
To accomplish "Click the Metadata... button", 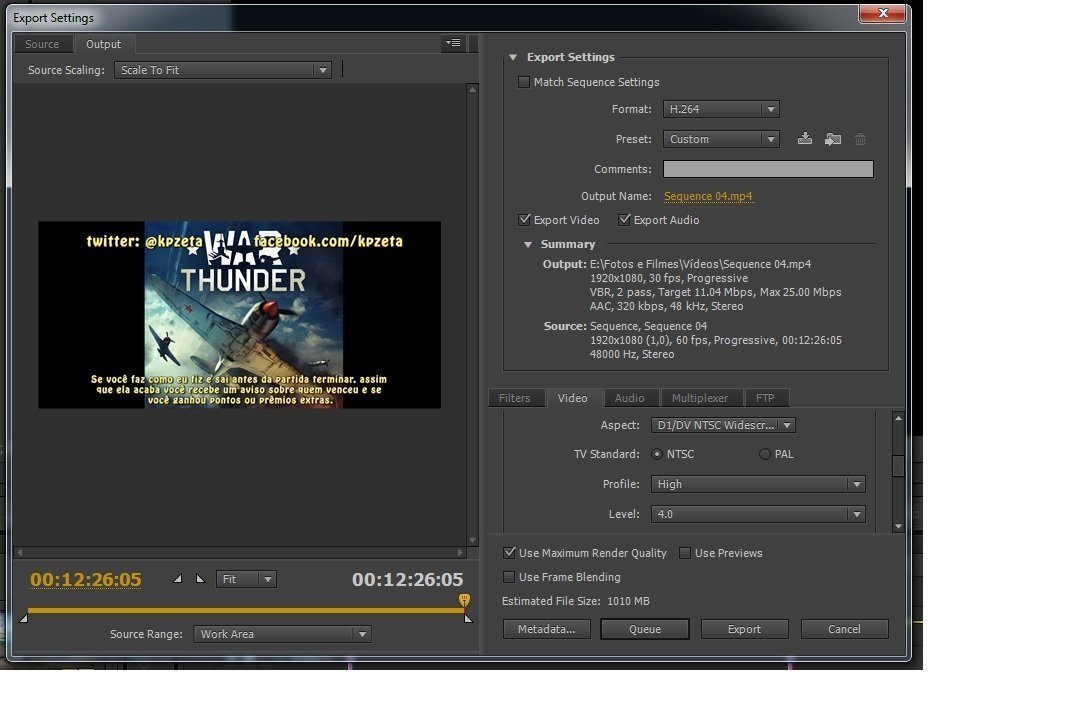I will pyautogui.click(x=546, y=629).
